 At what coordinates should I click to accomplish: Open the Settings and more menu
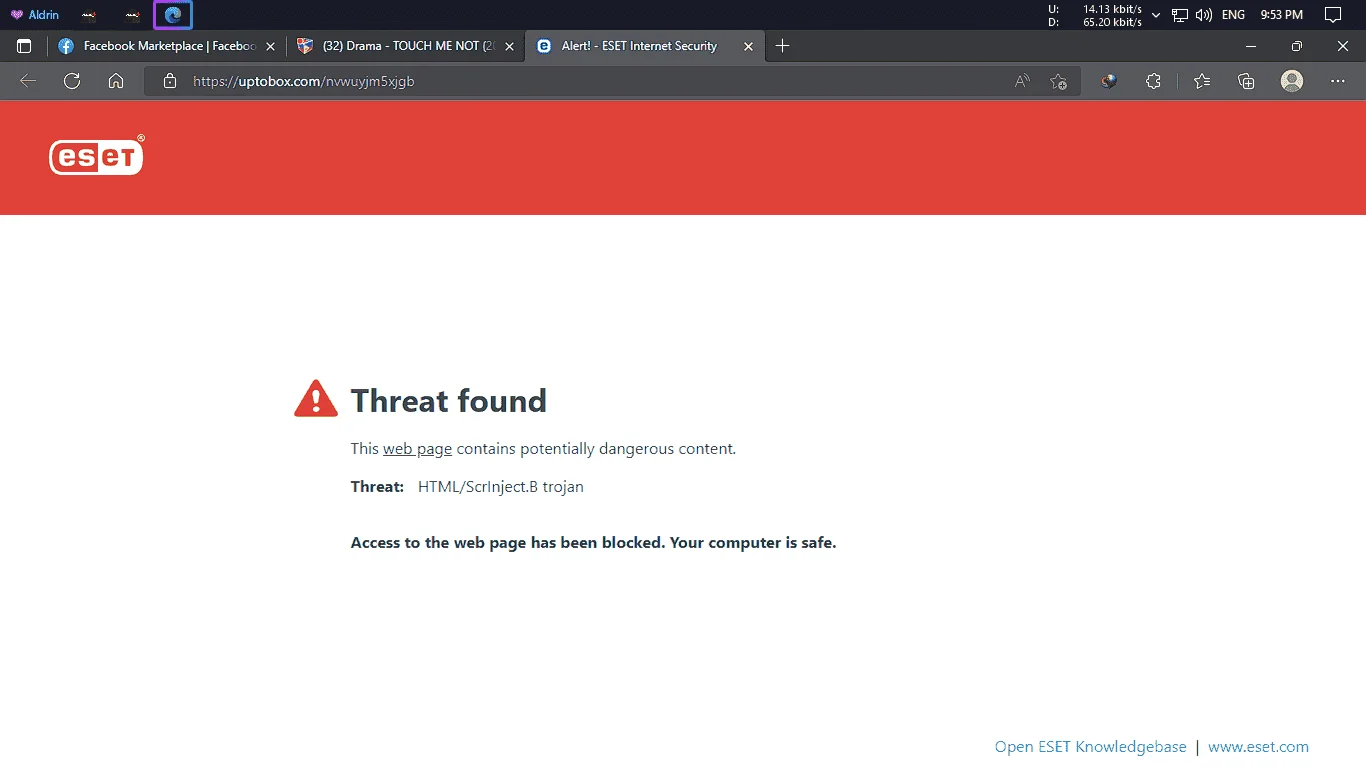(x=1338, y=81)
